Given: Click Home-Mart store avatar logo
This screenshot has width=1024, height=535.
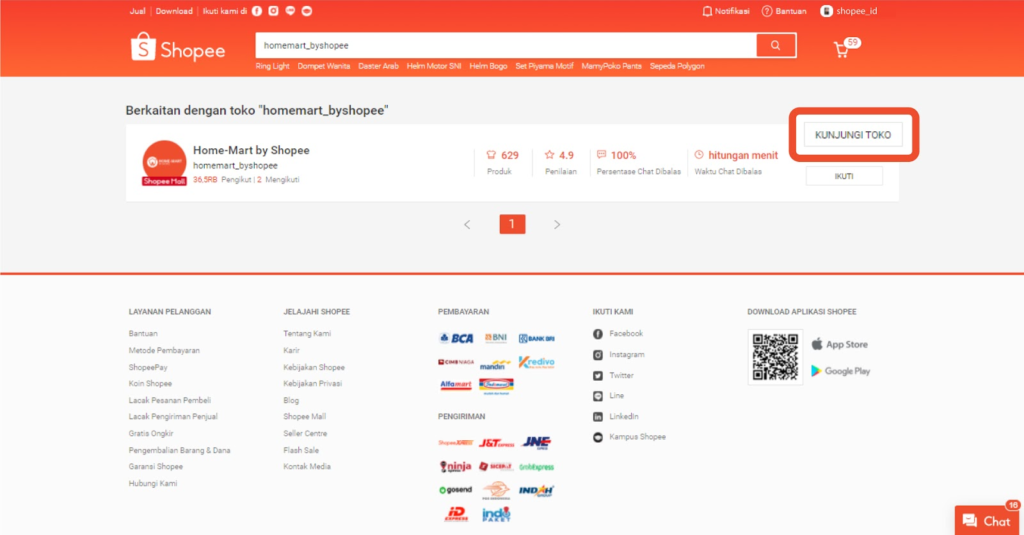Looking at the screenshot, I should [164, 161].
